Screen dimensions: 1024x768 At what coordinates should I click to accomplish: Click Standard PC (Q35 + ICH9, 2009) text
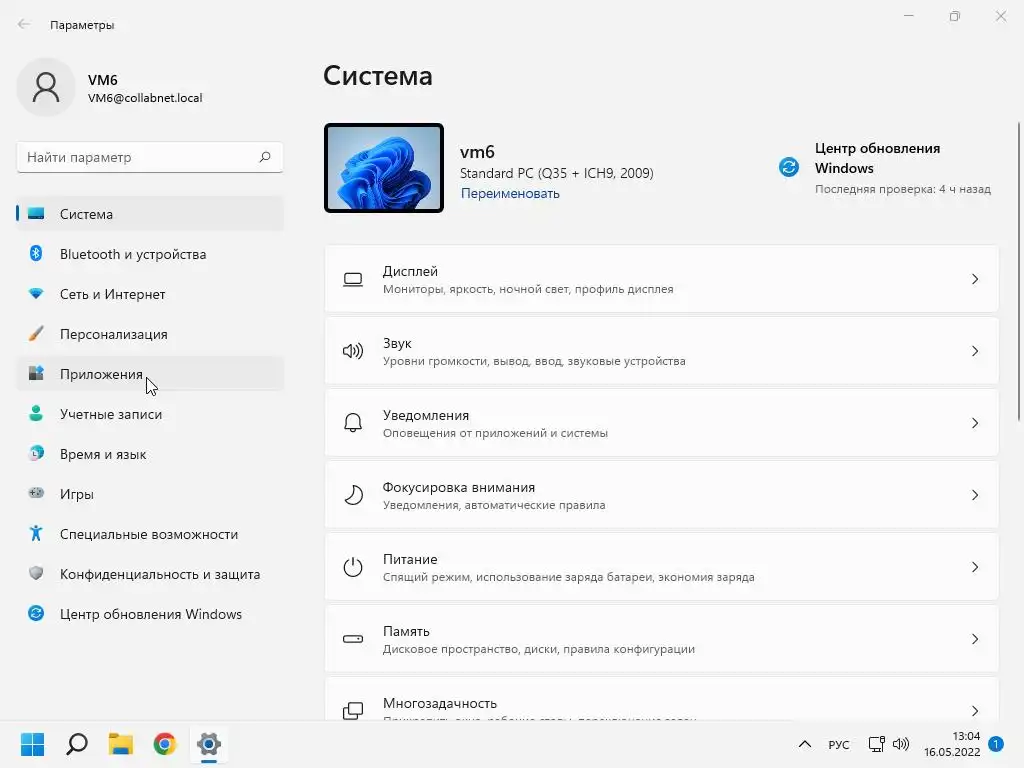(x=556, y=173)
